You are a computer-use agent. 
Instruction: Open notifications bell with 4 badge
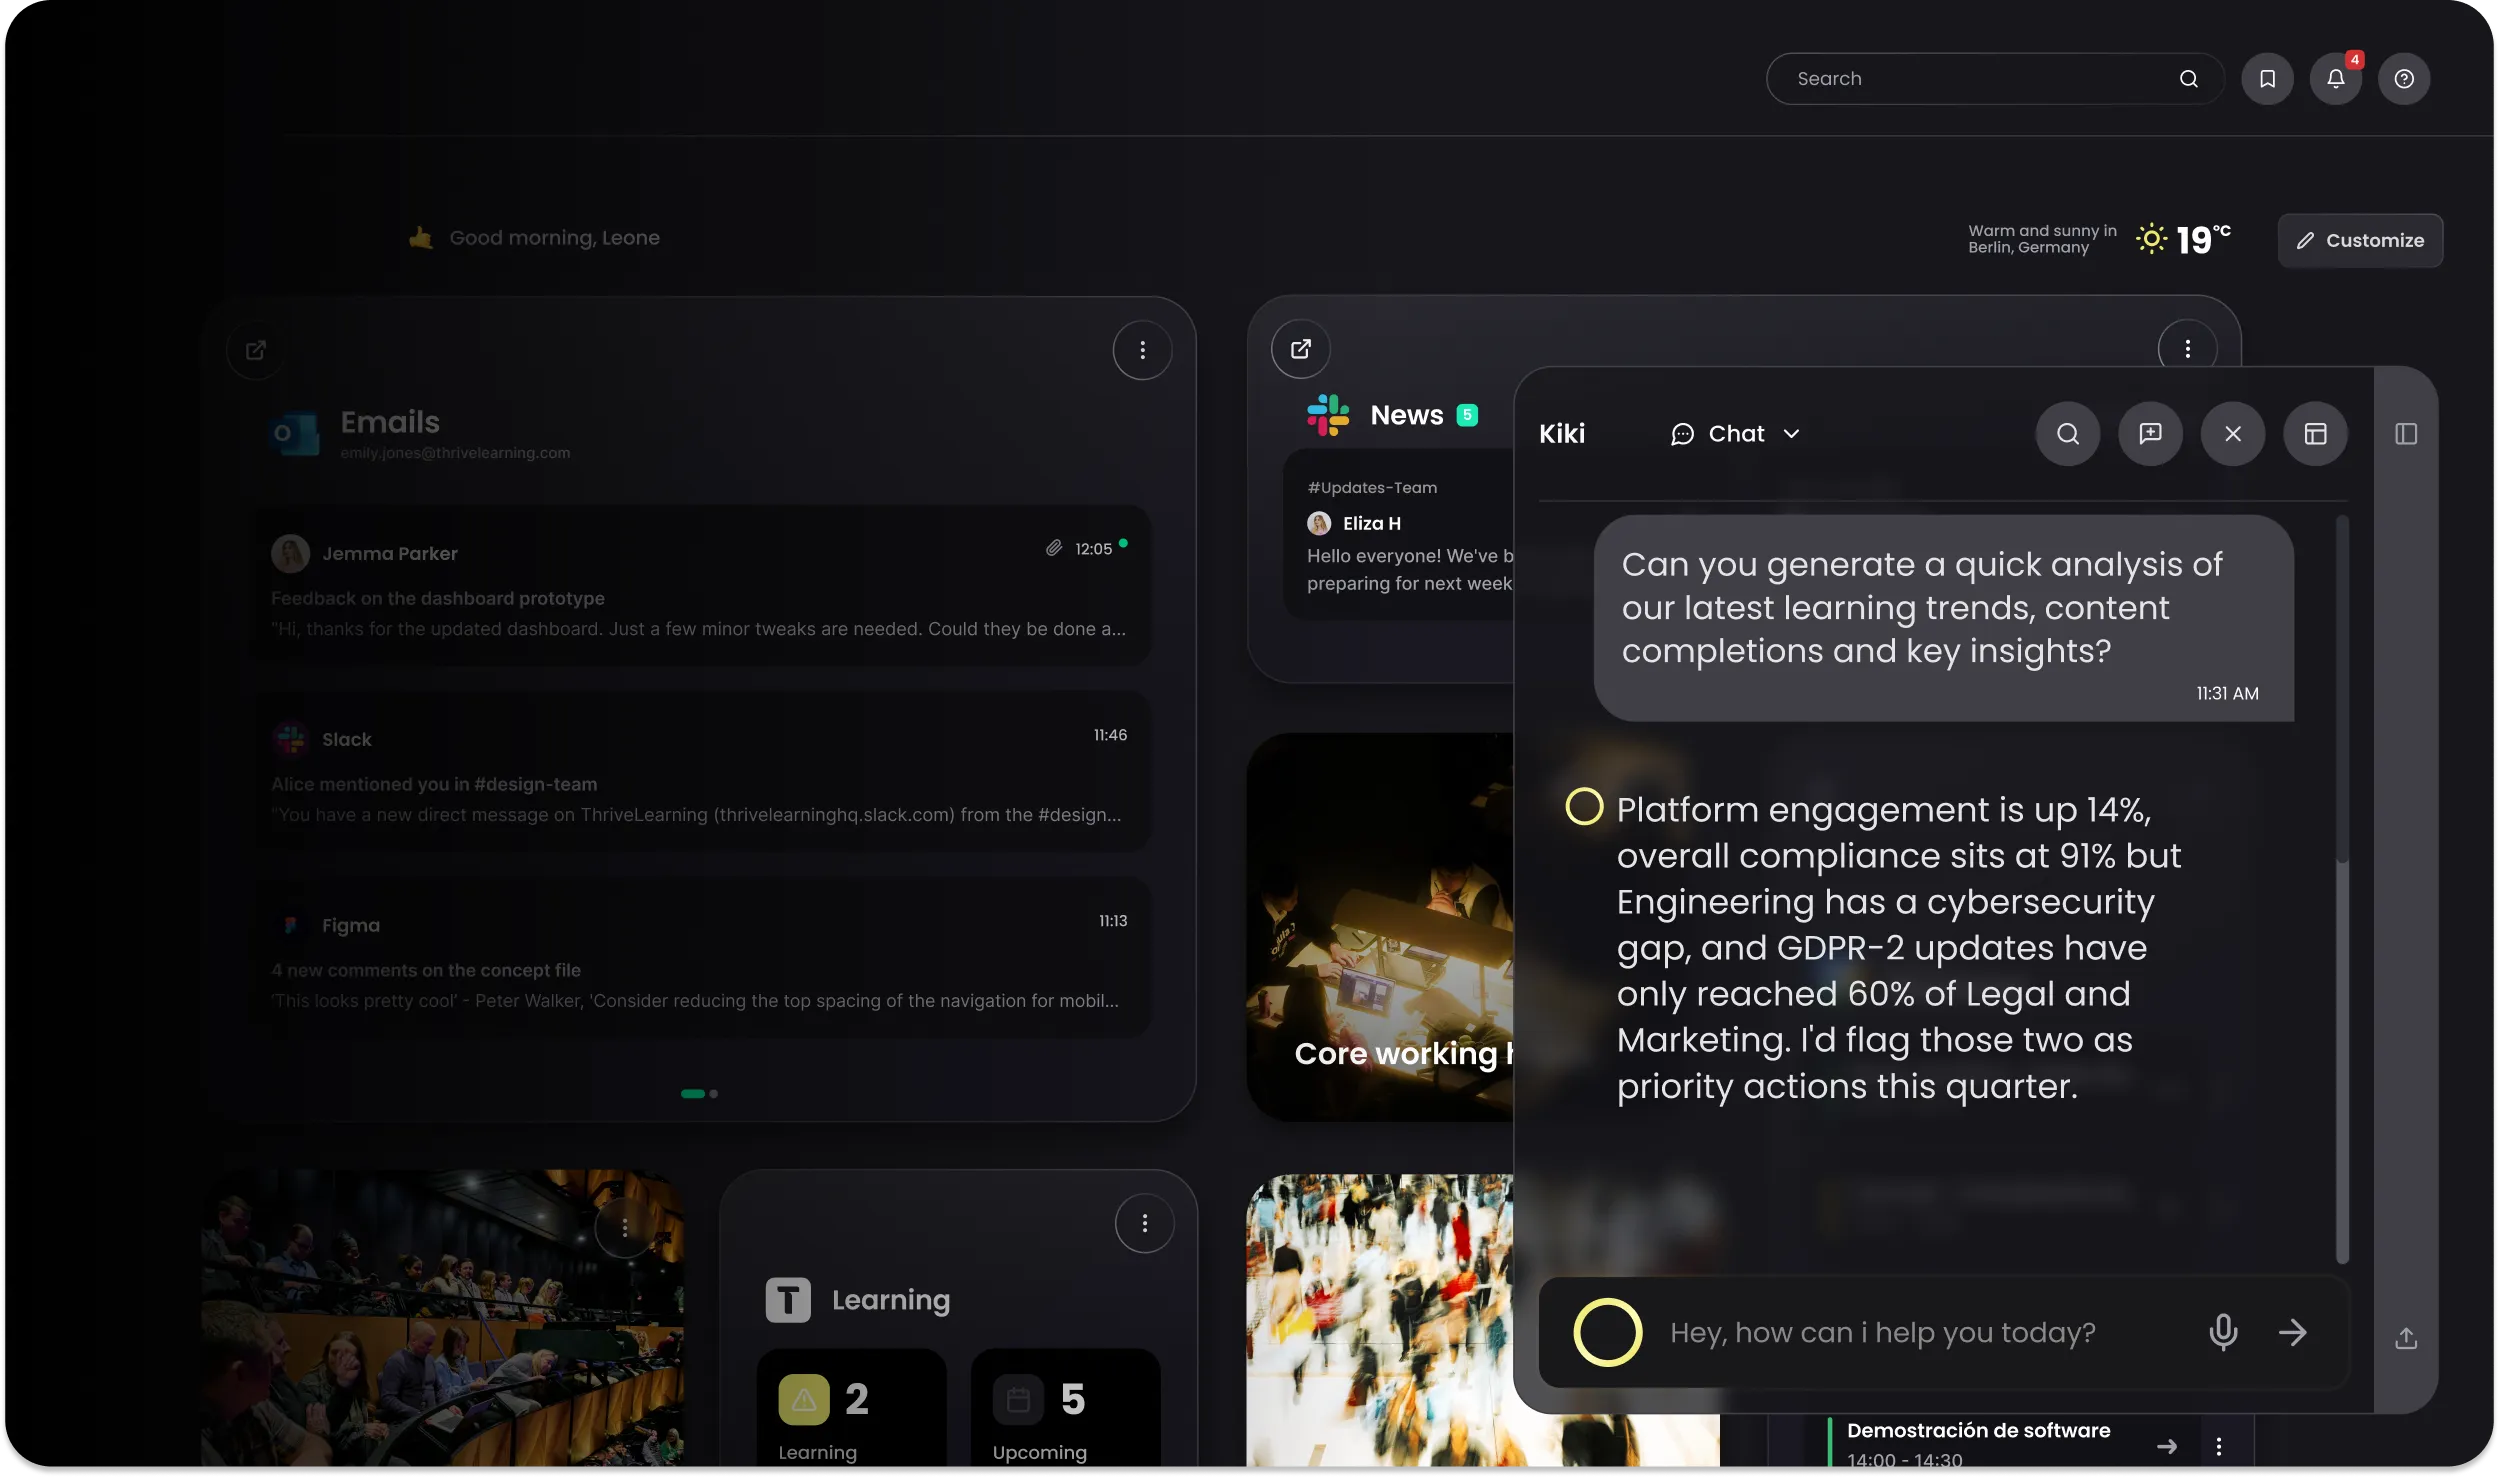[2335, 79]
